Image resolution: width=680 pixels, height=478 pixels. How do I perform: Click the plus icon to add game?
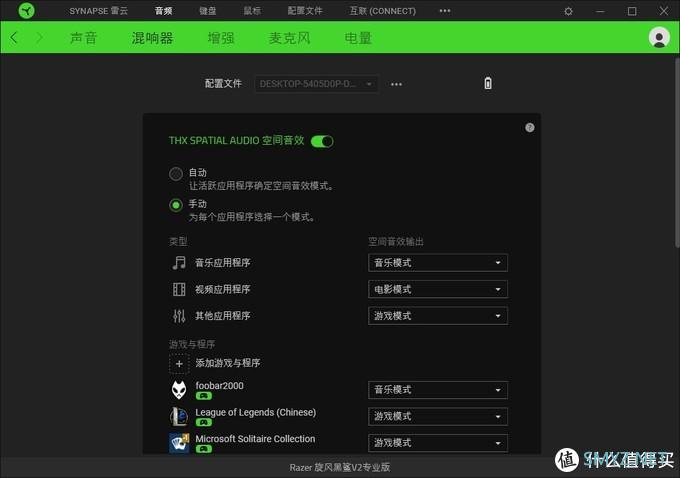point(179,364)
